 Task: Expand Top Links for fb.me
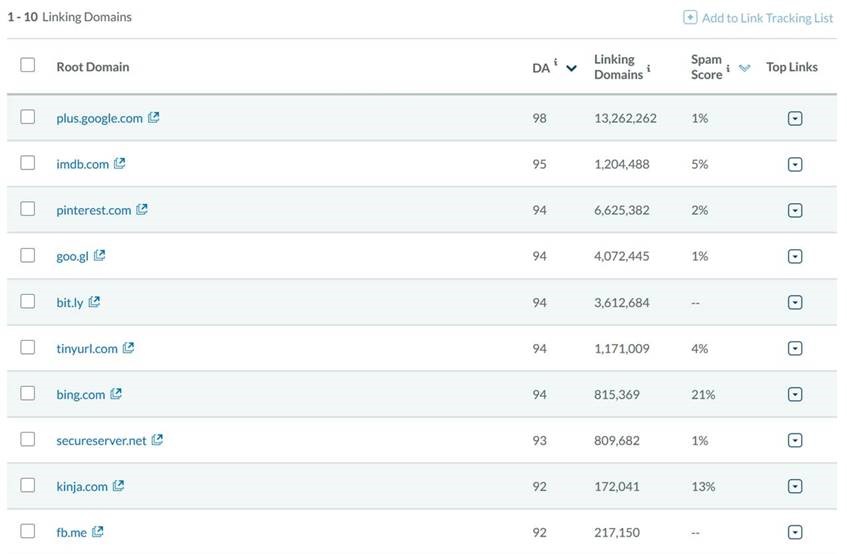tap(795, 532)
